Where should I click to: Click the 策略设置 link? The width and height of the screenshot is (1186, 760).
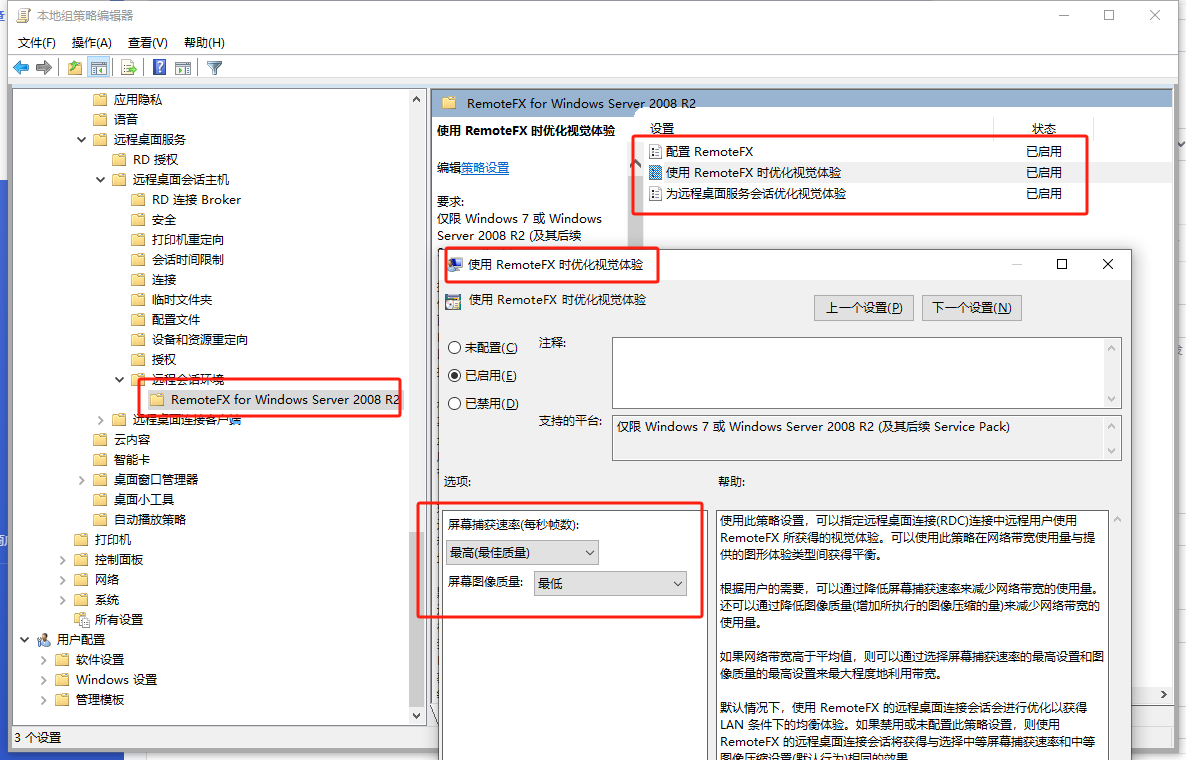coord(485,168)
